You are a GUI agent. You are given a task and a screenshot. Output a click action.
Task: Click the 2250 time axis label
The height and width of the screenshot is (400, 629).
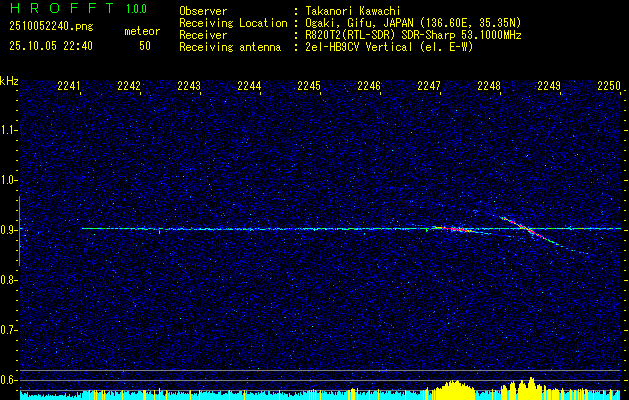pos(609,86)
